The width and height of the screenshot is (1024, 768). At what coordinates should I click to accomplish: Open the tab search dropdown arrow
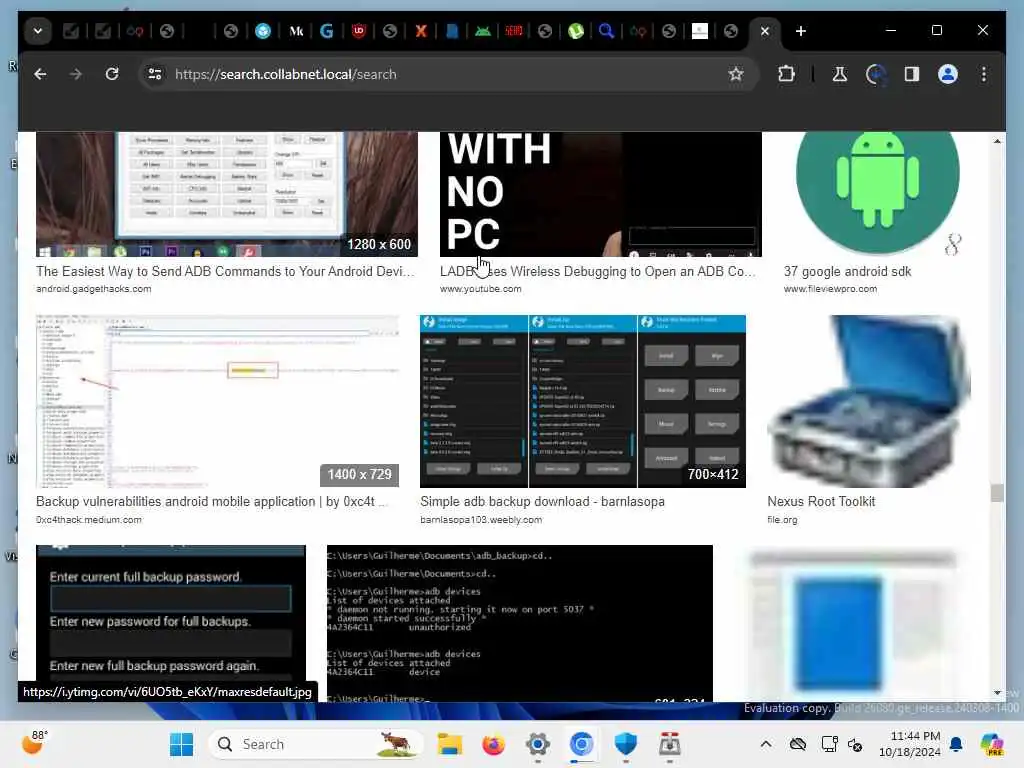(x=38, y=31)
